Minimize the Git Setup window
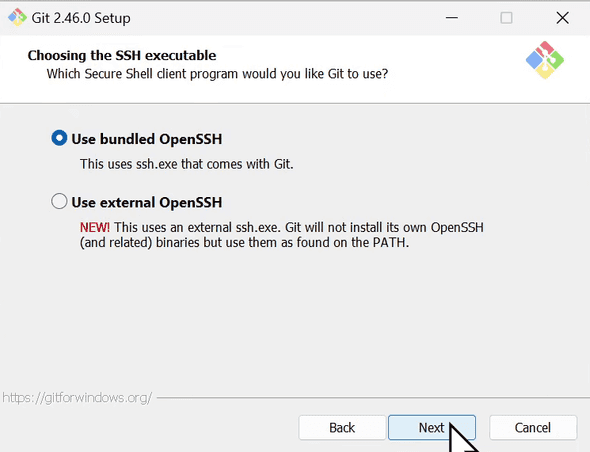 click(452, 18)
